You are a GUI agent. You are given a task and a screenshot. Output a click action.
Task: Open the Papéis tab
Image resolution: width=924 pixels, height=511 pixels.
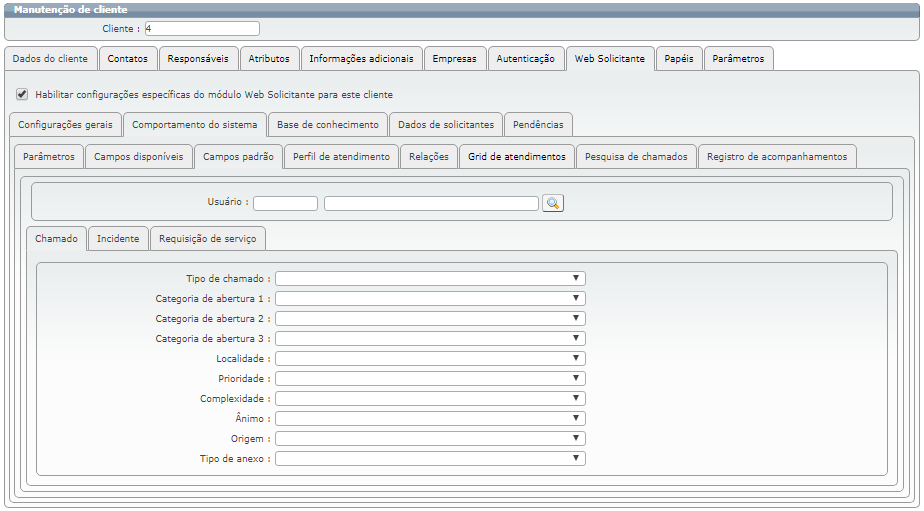coord(679,59)
